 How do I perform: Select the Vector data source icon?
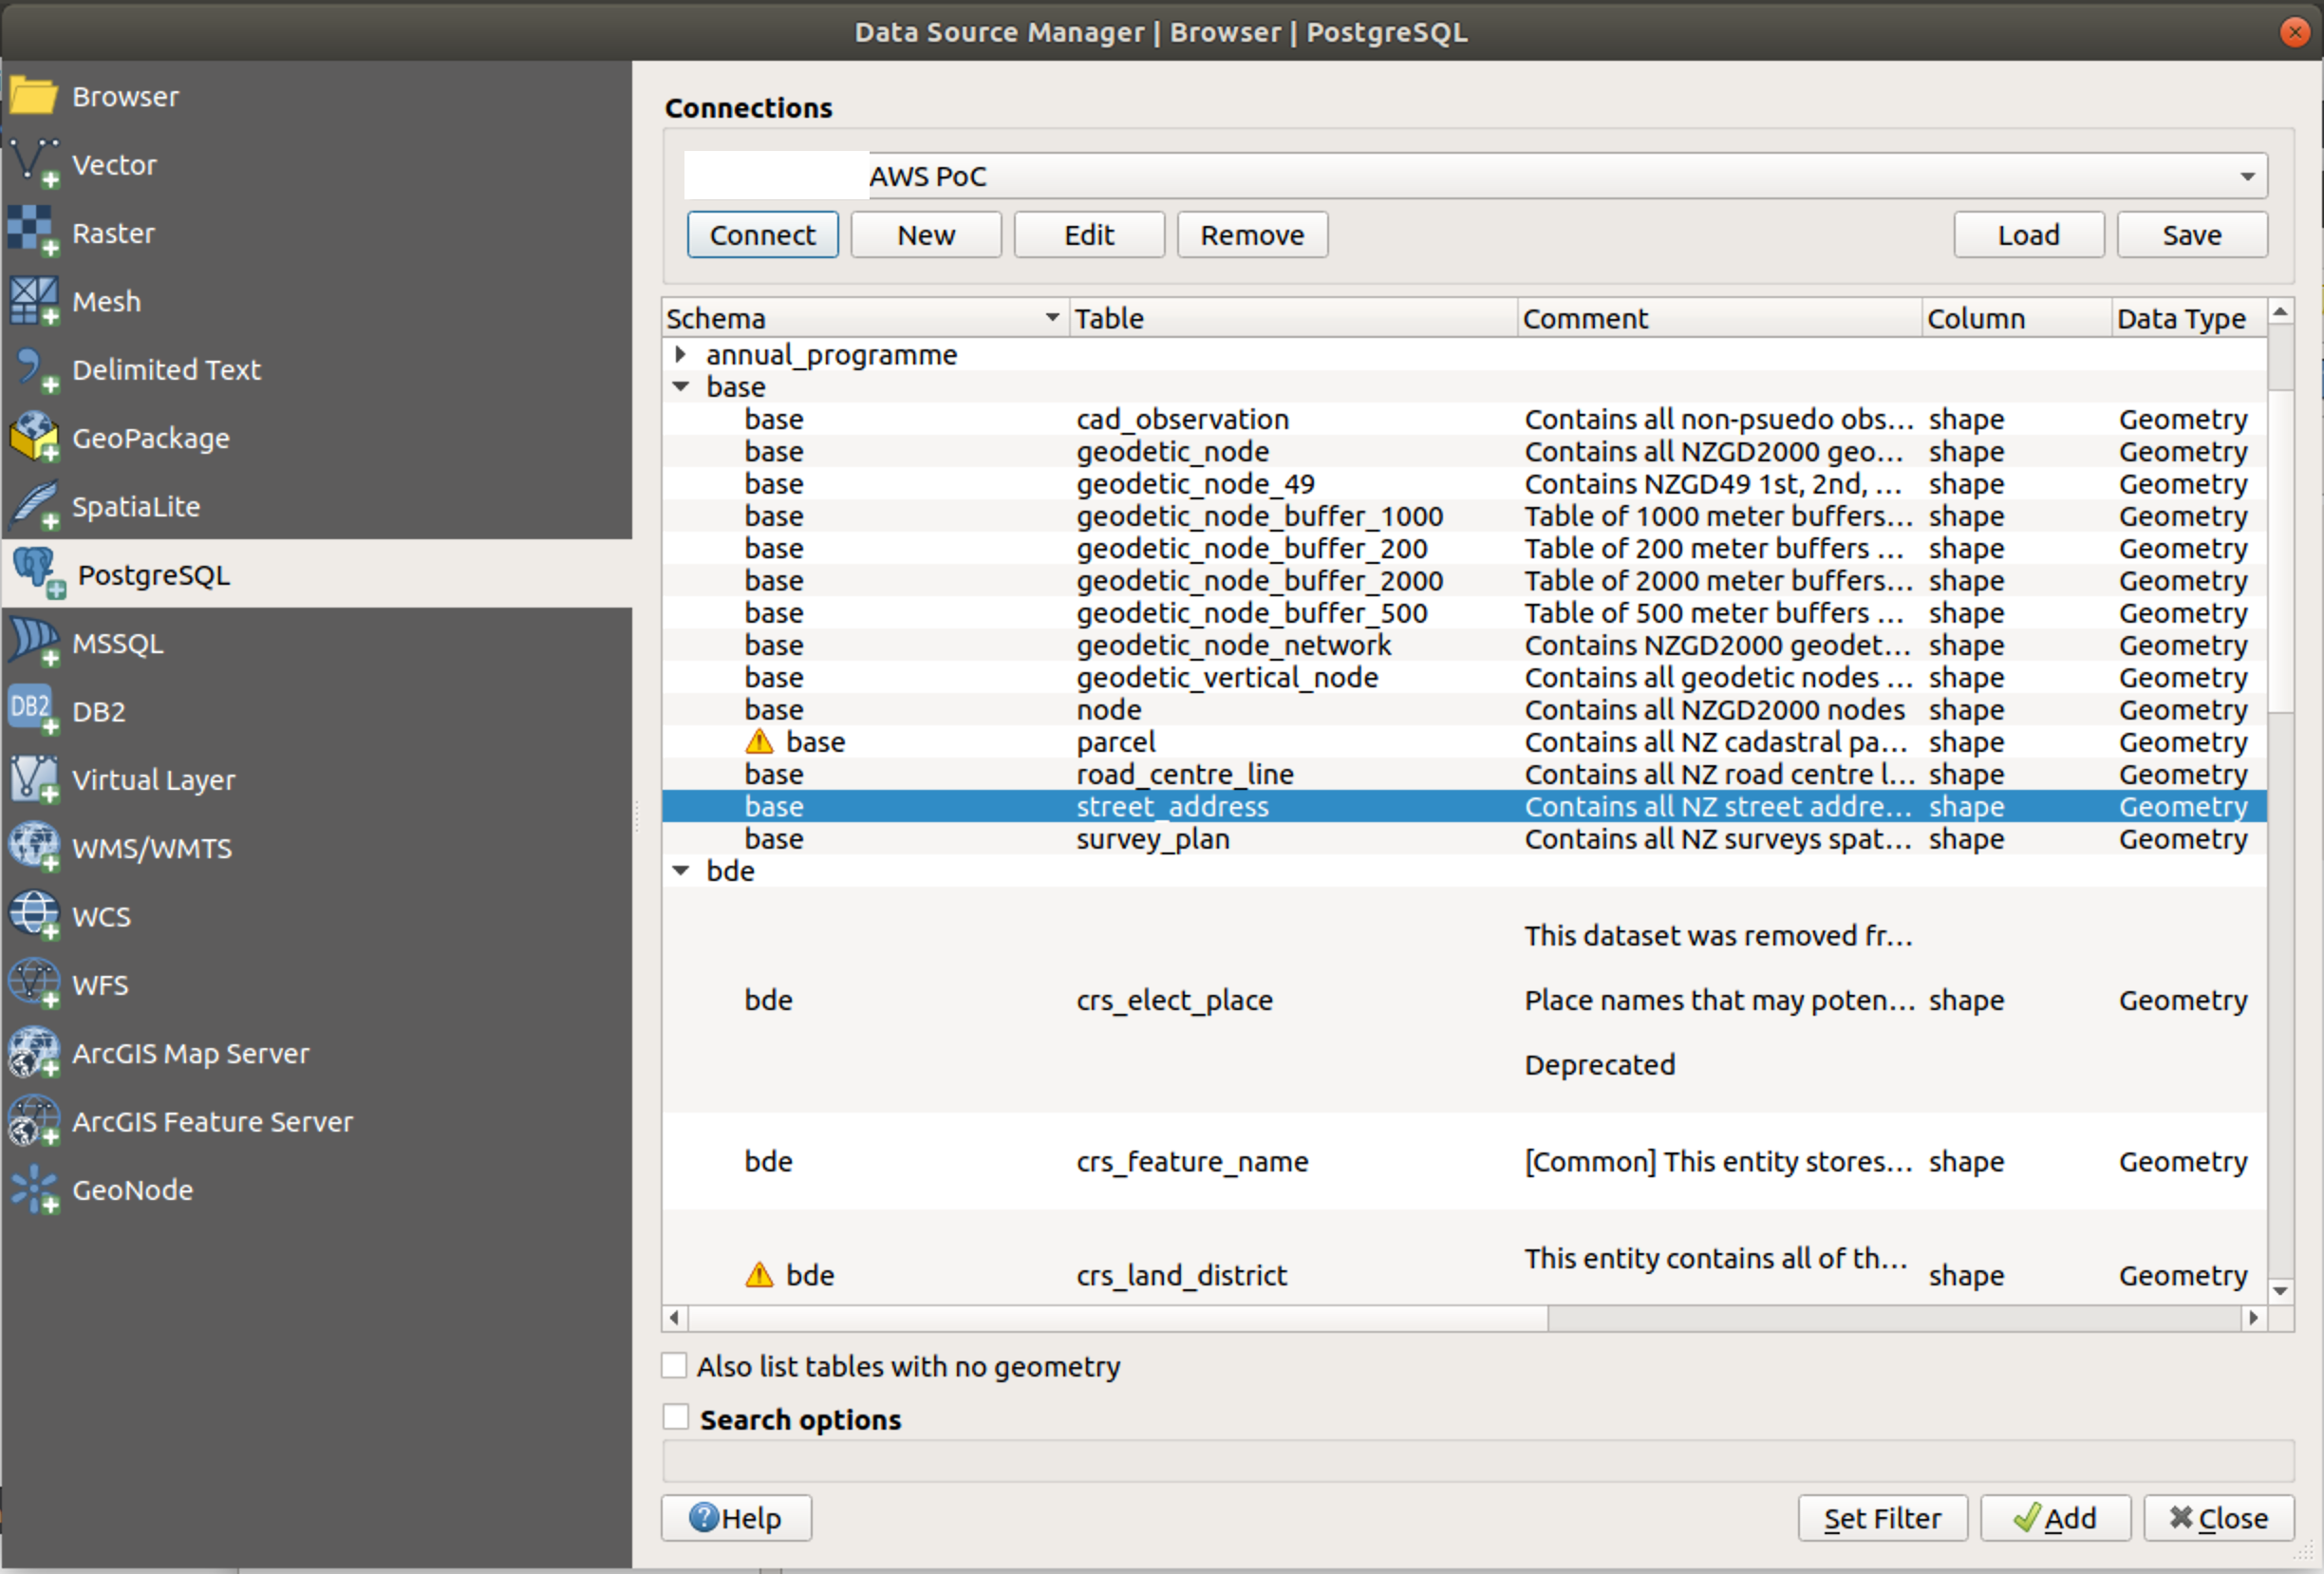[x=33, y=164]
